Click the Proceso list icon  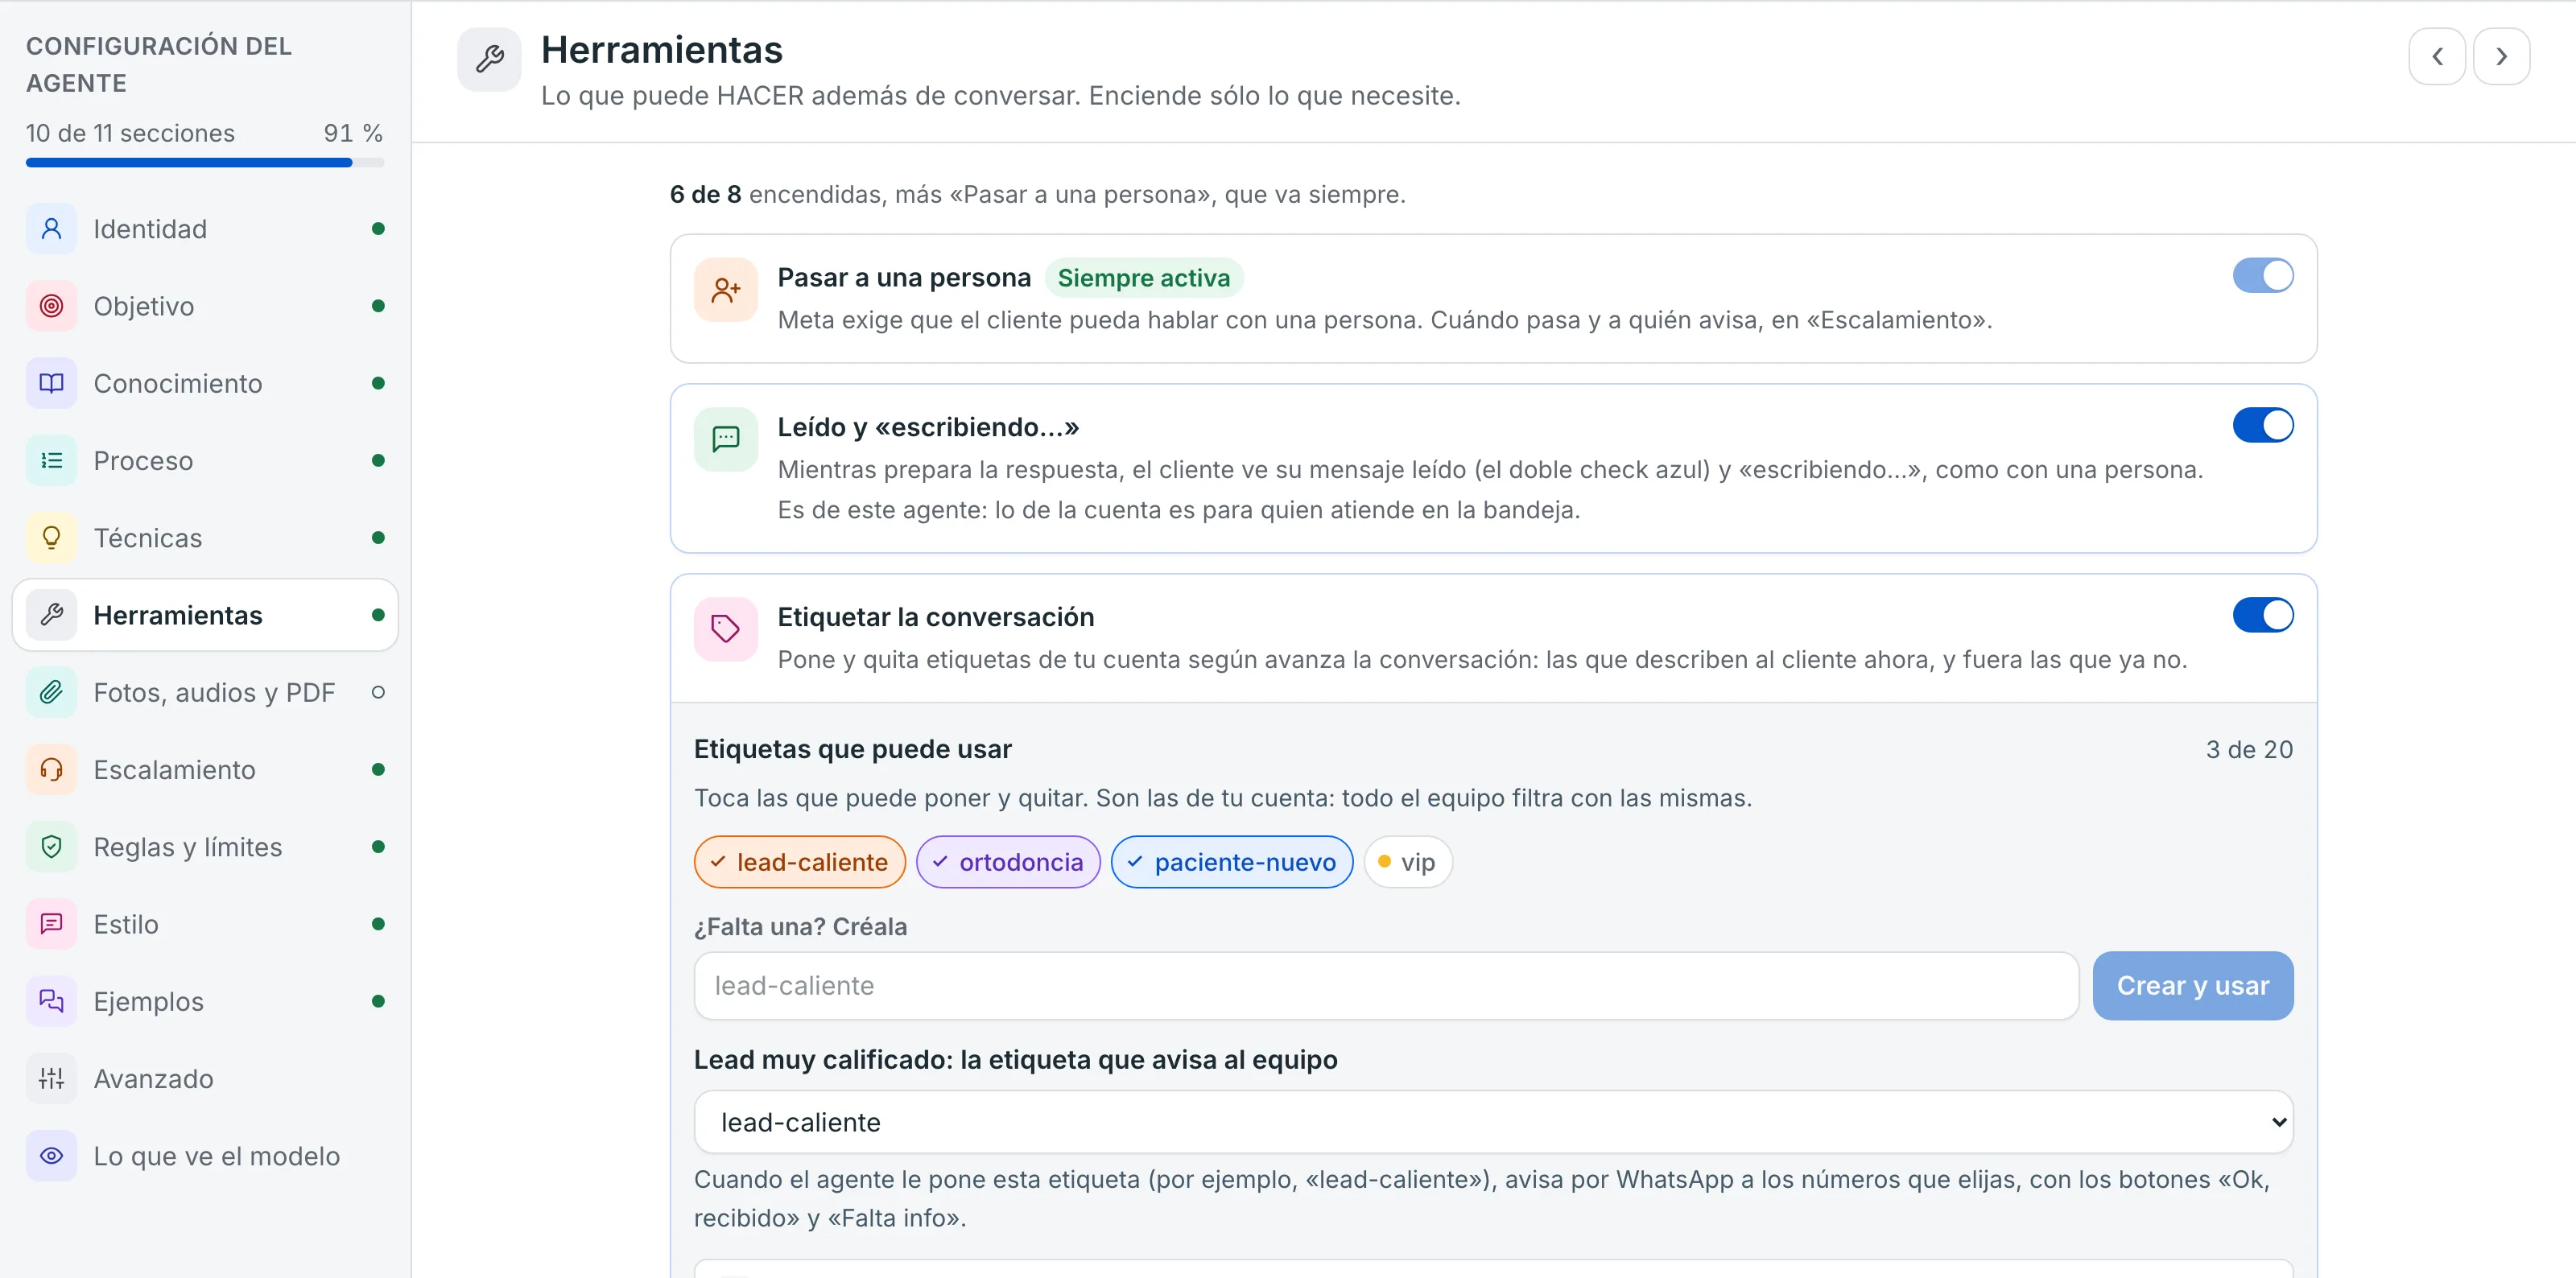pyautogui.click(x=51, y=461)
